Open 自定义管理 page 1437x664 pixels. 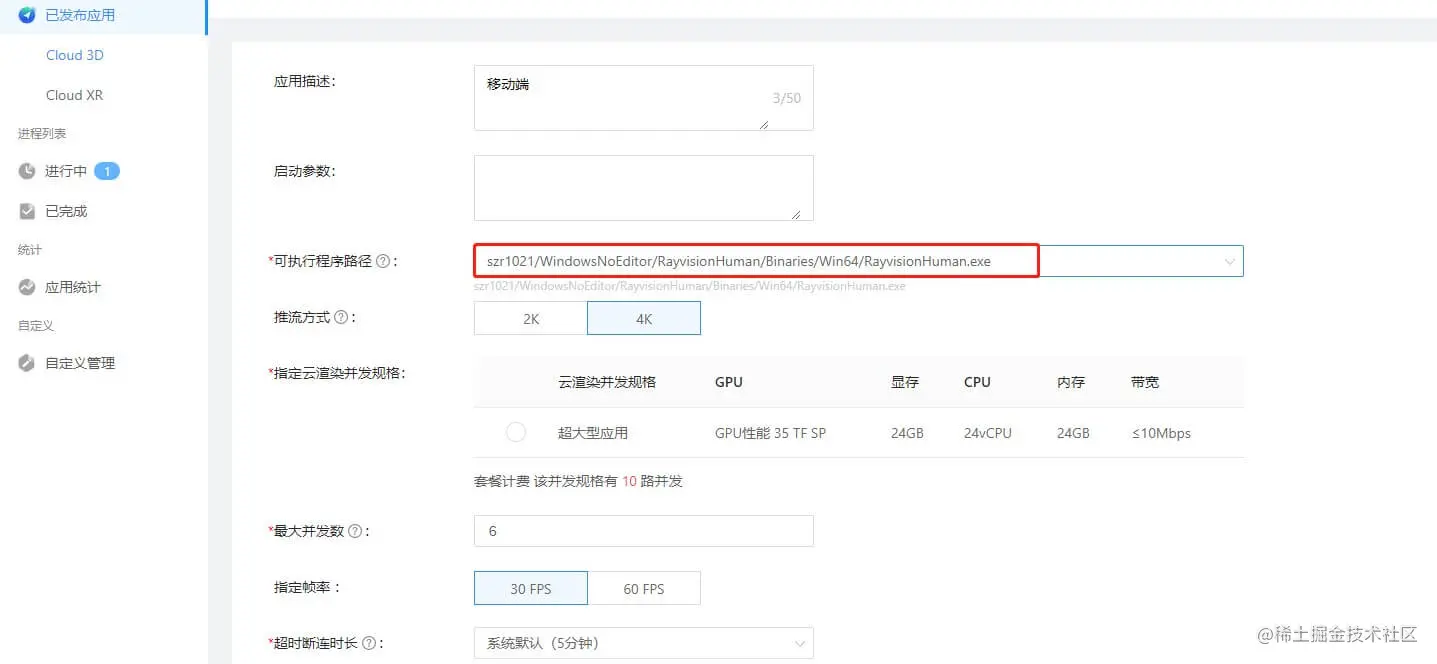[80, 363]
